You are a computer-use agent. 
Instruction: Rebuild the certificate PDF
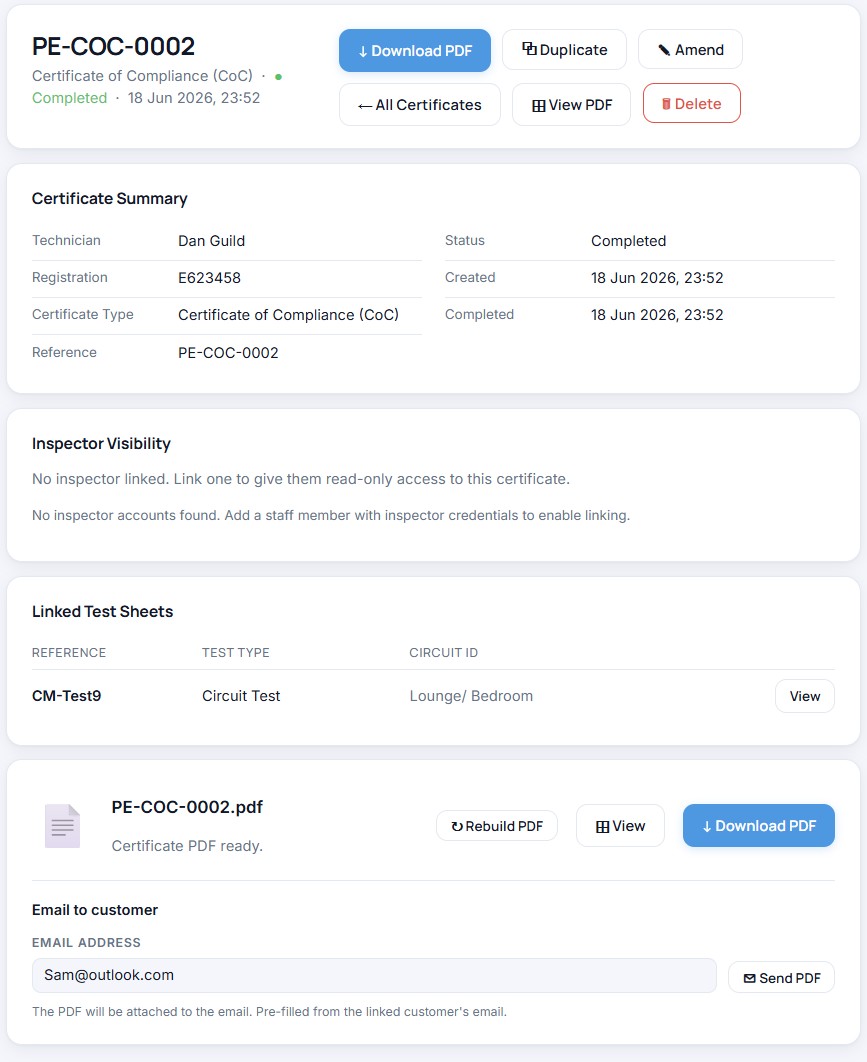point(497,826)
